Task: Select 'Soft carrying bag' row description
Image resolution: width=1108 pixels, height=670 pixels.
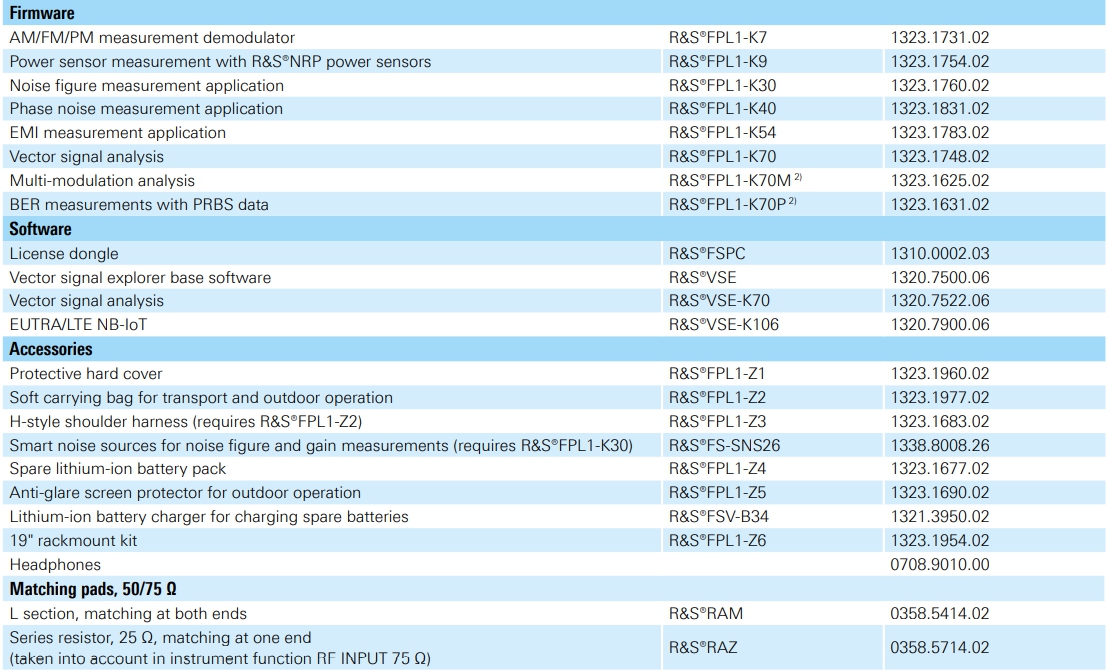Action: (201, 398)
